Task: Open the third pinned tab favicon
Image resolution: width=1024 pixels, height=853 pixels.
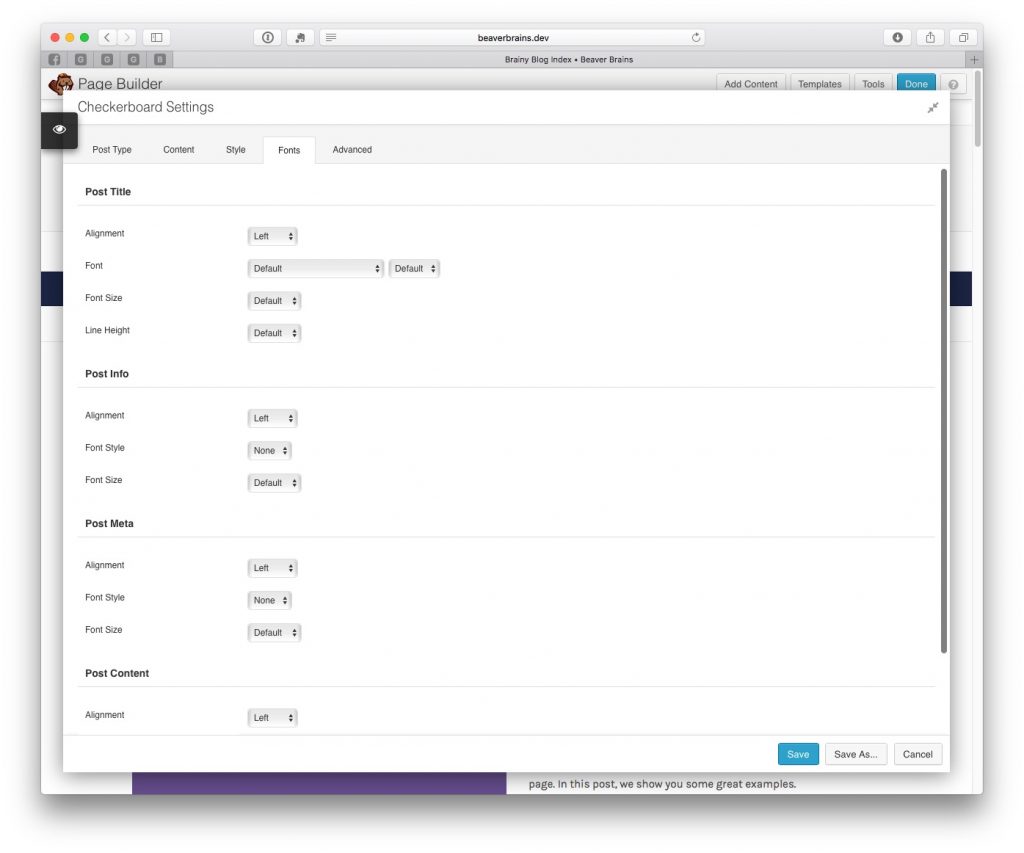Action: click(107, 59)
